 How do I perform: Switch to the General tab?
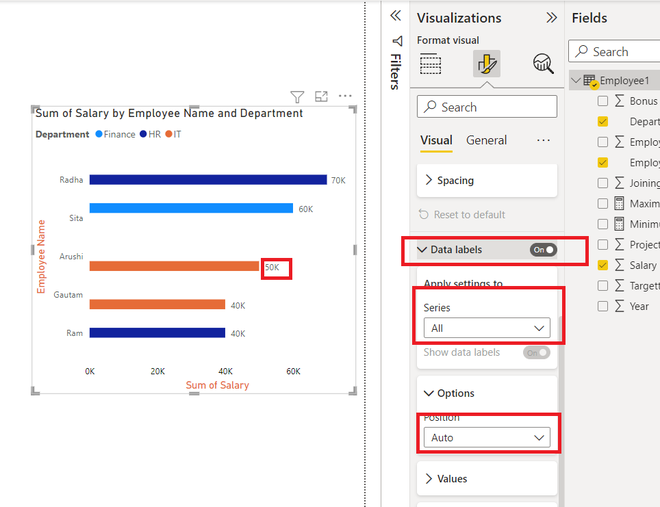(486, 140)
